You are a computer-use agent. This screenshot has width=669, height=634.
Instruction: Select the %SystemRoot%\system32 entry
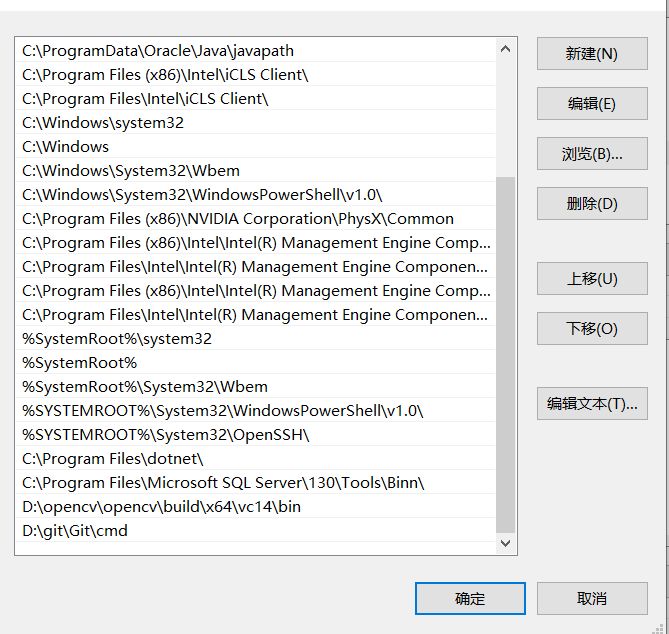click(256, 339)
